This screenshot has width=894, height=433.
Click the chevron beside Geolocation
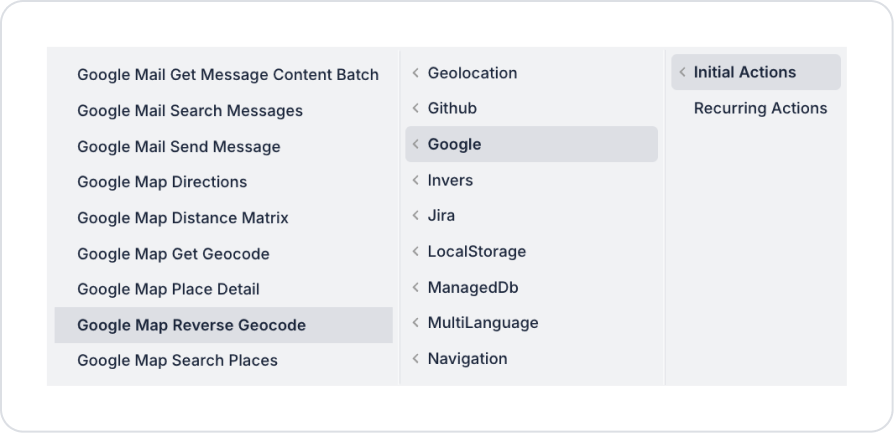coord(415,73)
